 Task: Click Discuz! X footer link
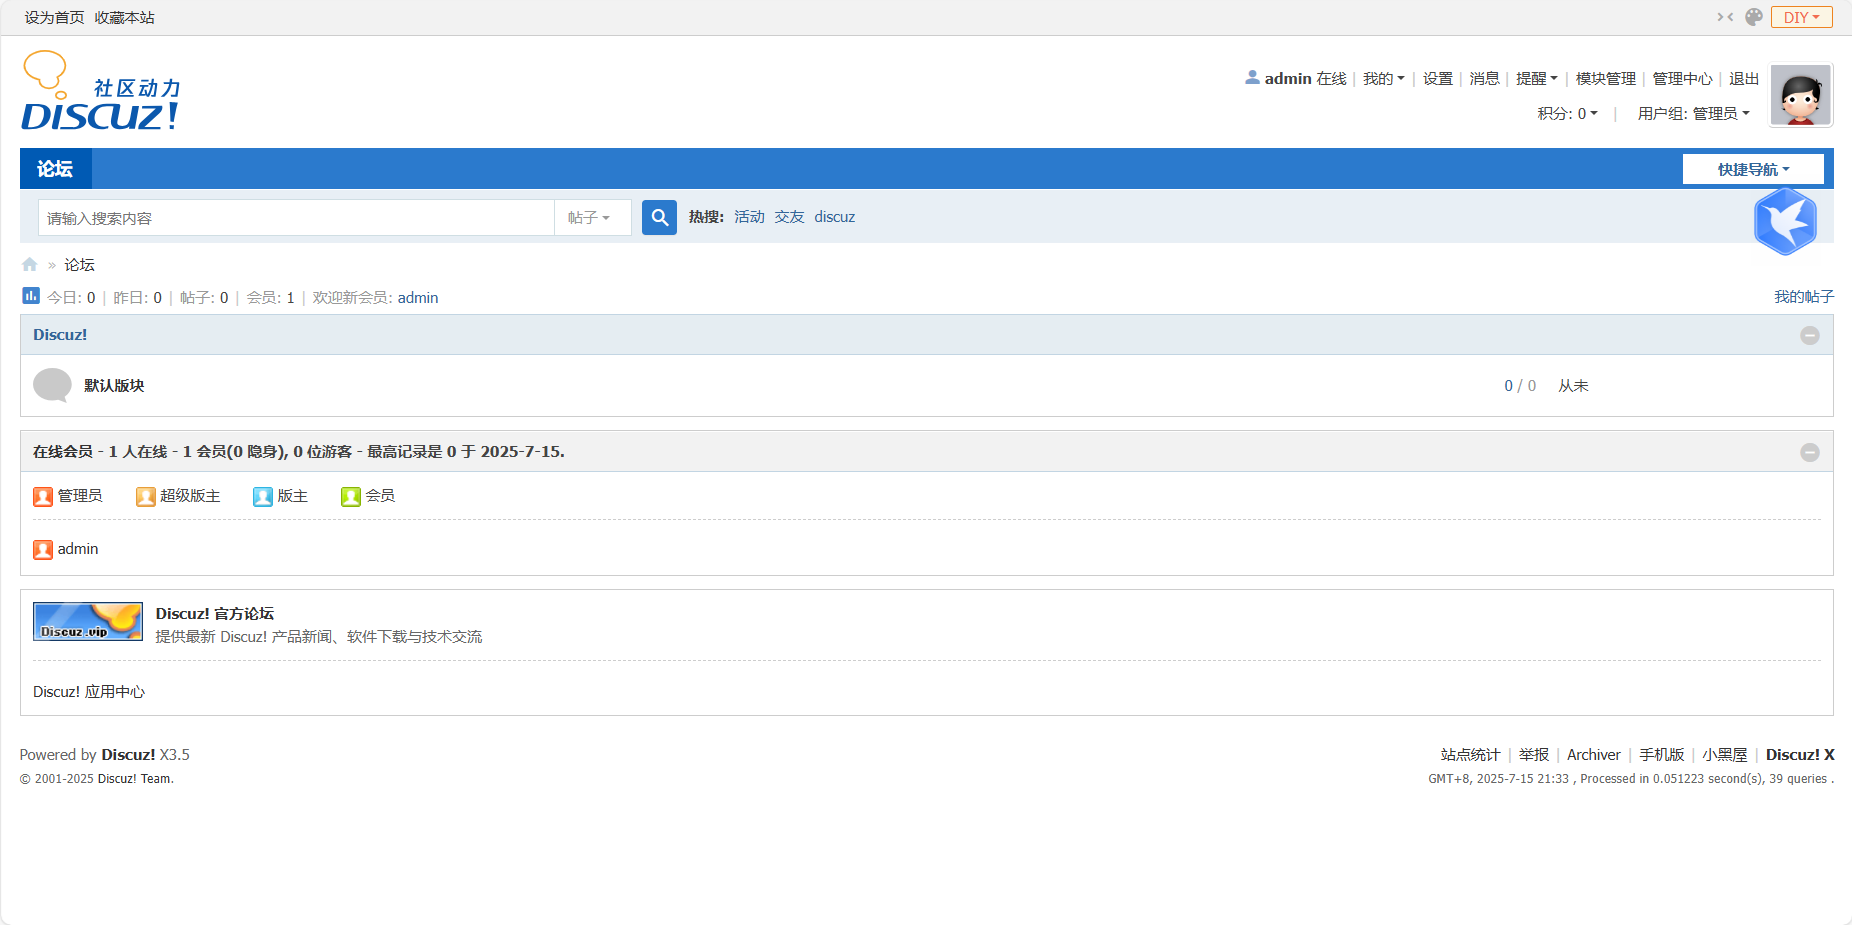(1800, 755)
